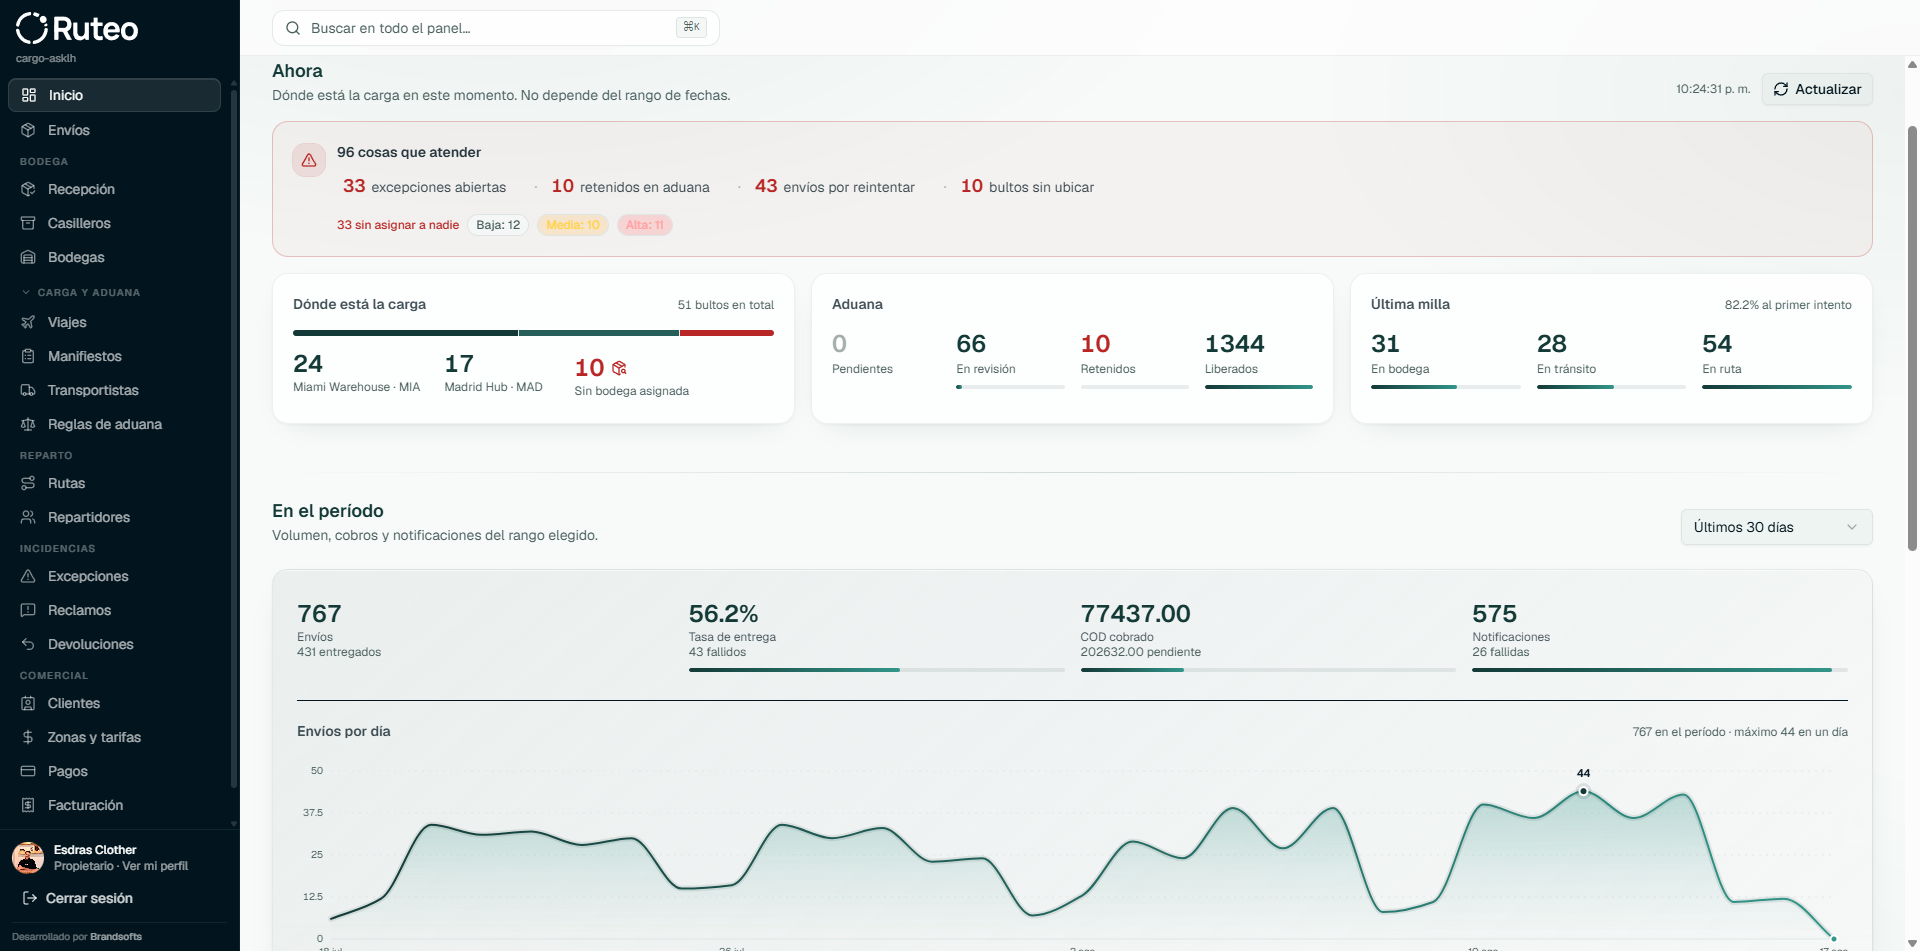Open the Pagos section

click(114, 771)
